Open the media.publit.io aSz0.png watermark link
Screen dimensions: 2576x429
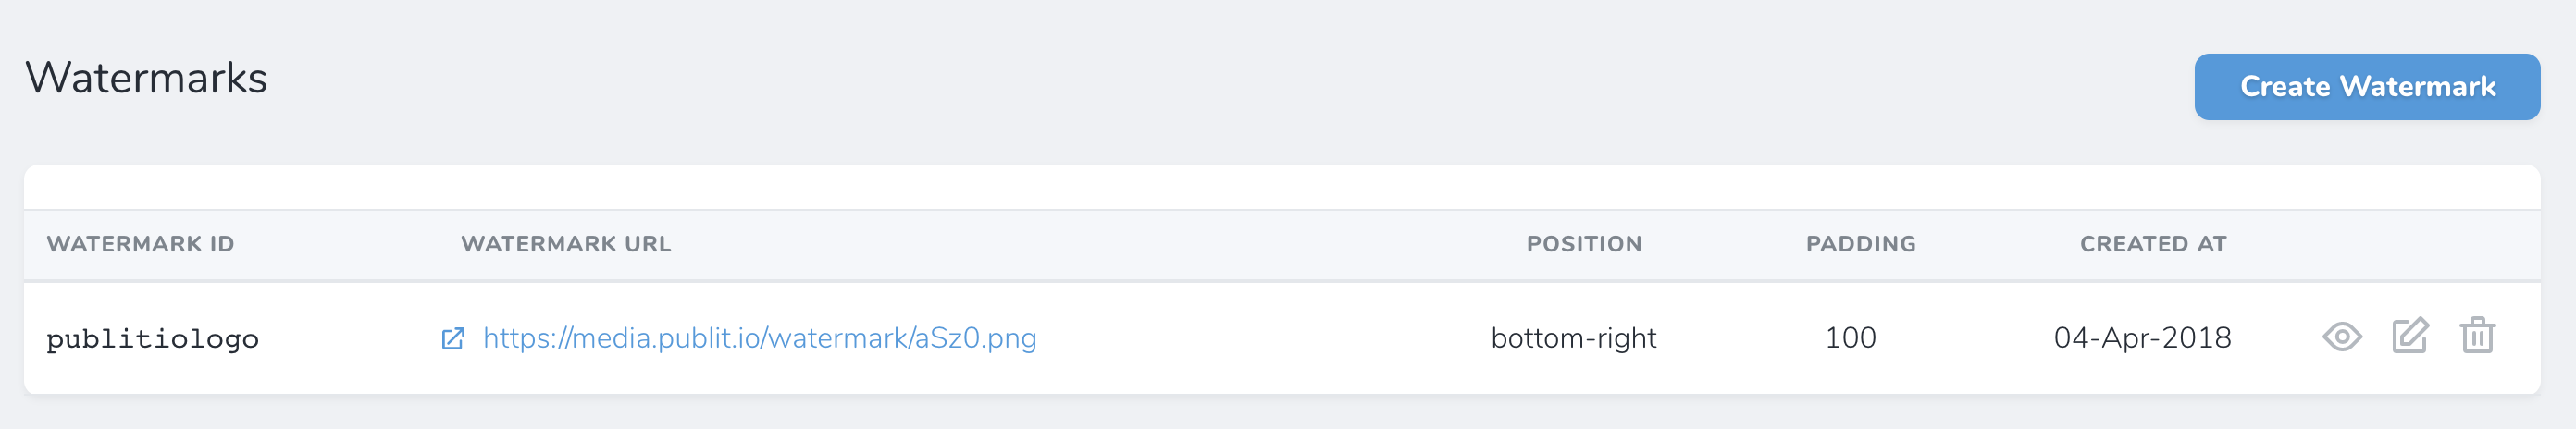click(759, 338)
